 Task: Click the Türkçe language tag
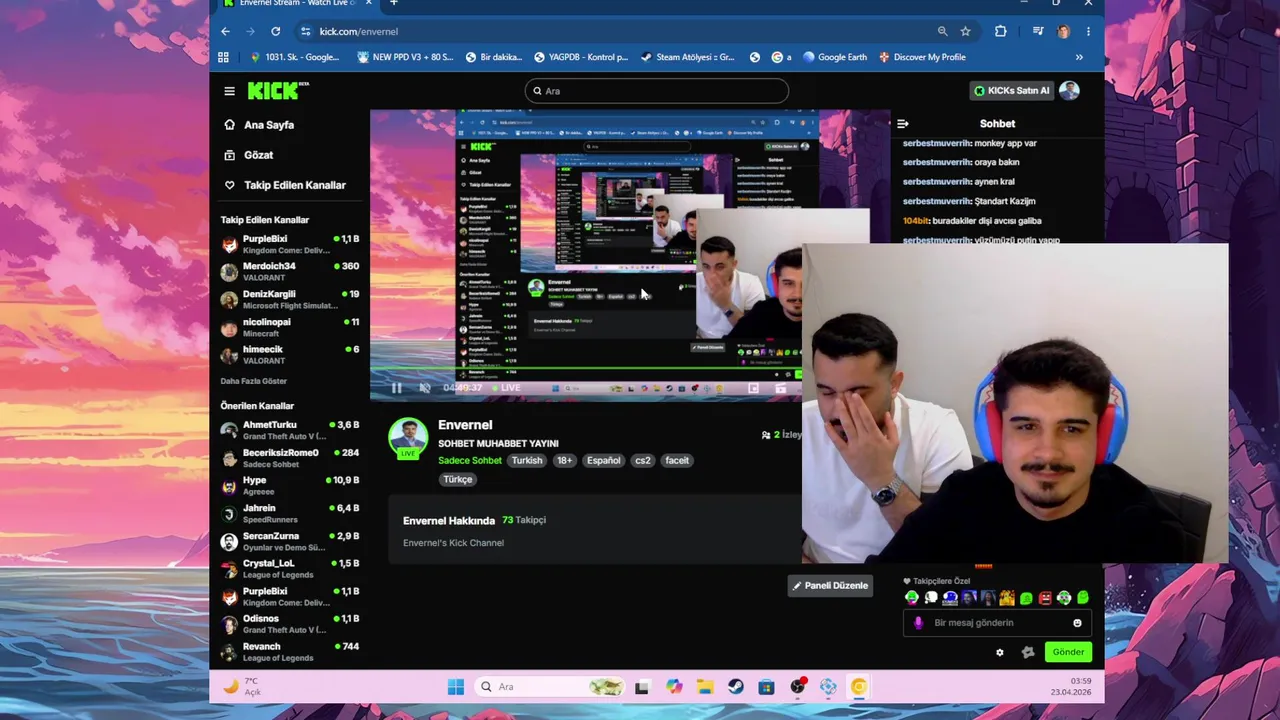[x=458, y=479]
